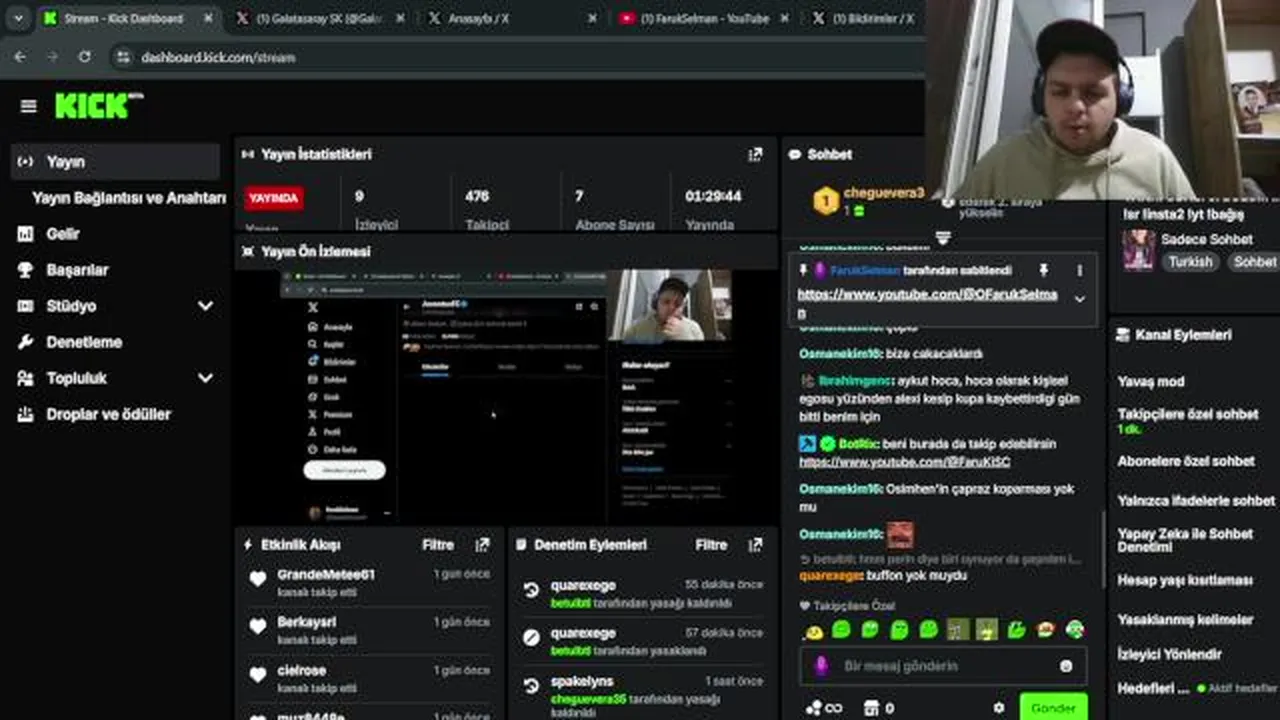The height and width of the screenshot is (720, 1280).
Task: Click the quarexege chat username in chat
Action: pos(830,576)
